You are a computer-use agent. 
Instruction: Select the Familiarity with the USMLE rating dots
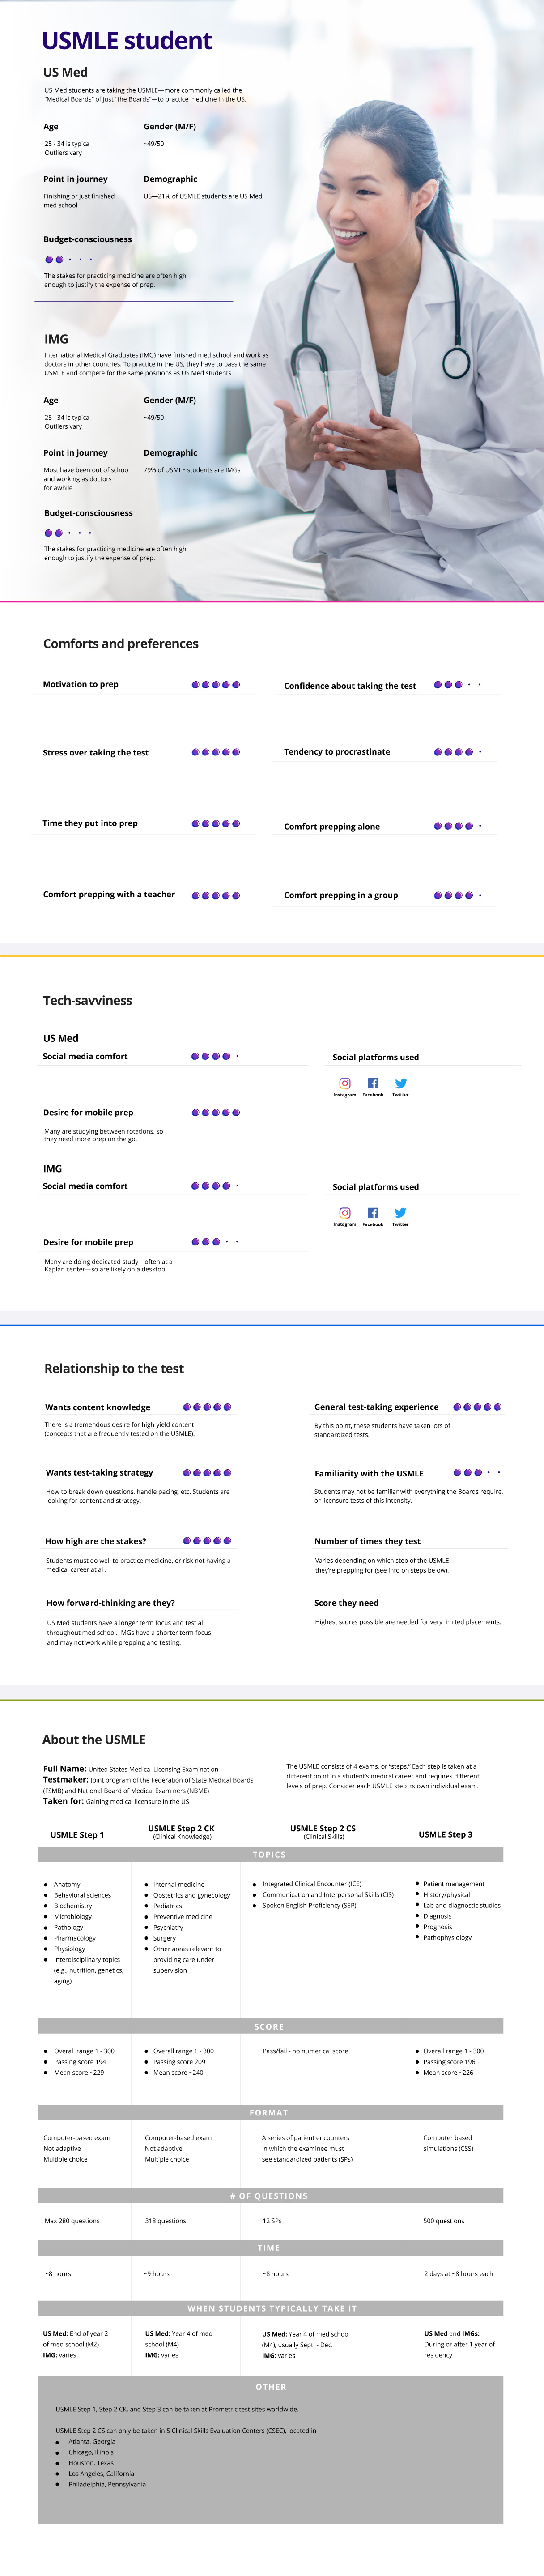477,1473
